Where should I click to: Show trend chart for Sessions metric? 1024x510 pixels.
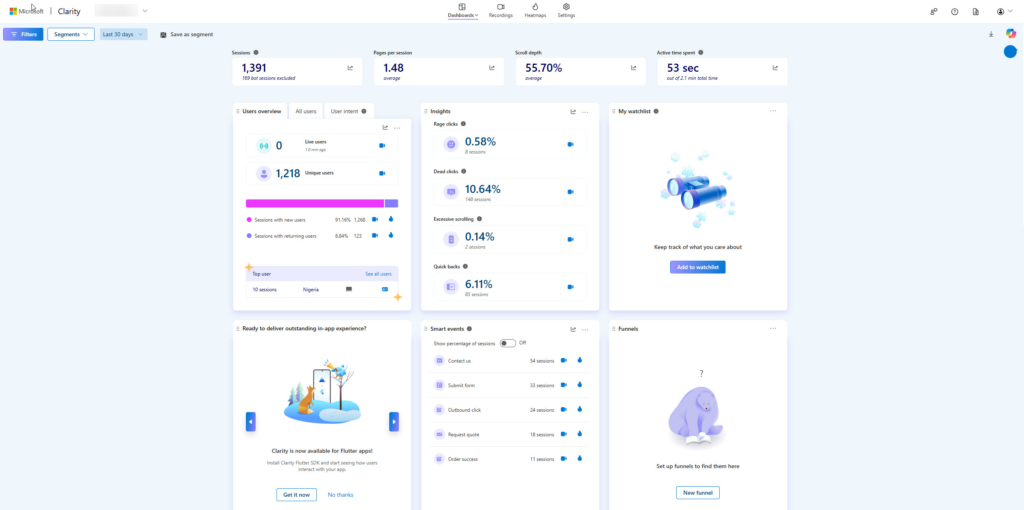350,67
